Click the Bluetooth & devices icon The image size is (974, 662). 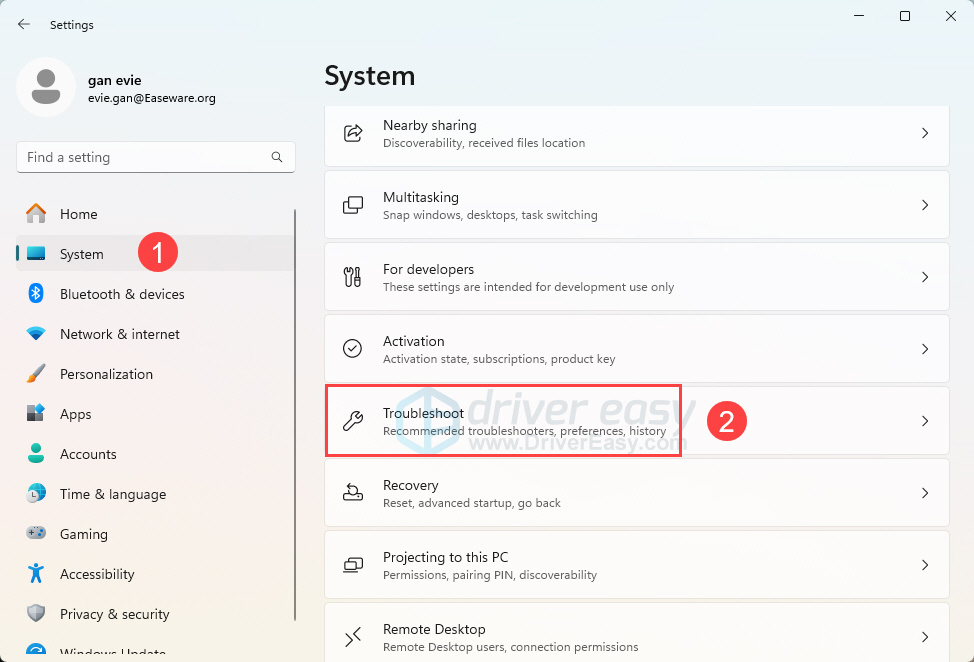pos(36,294)
